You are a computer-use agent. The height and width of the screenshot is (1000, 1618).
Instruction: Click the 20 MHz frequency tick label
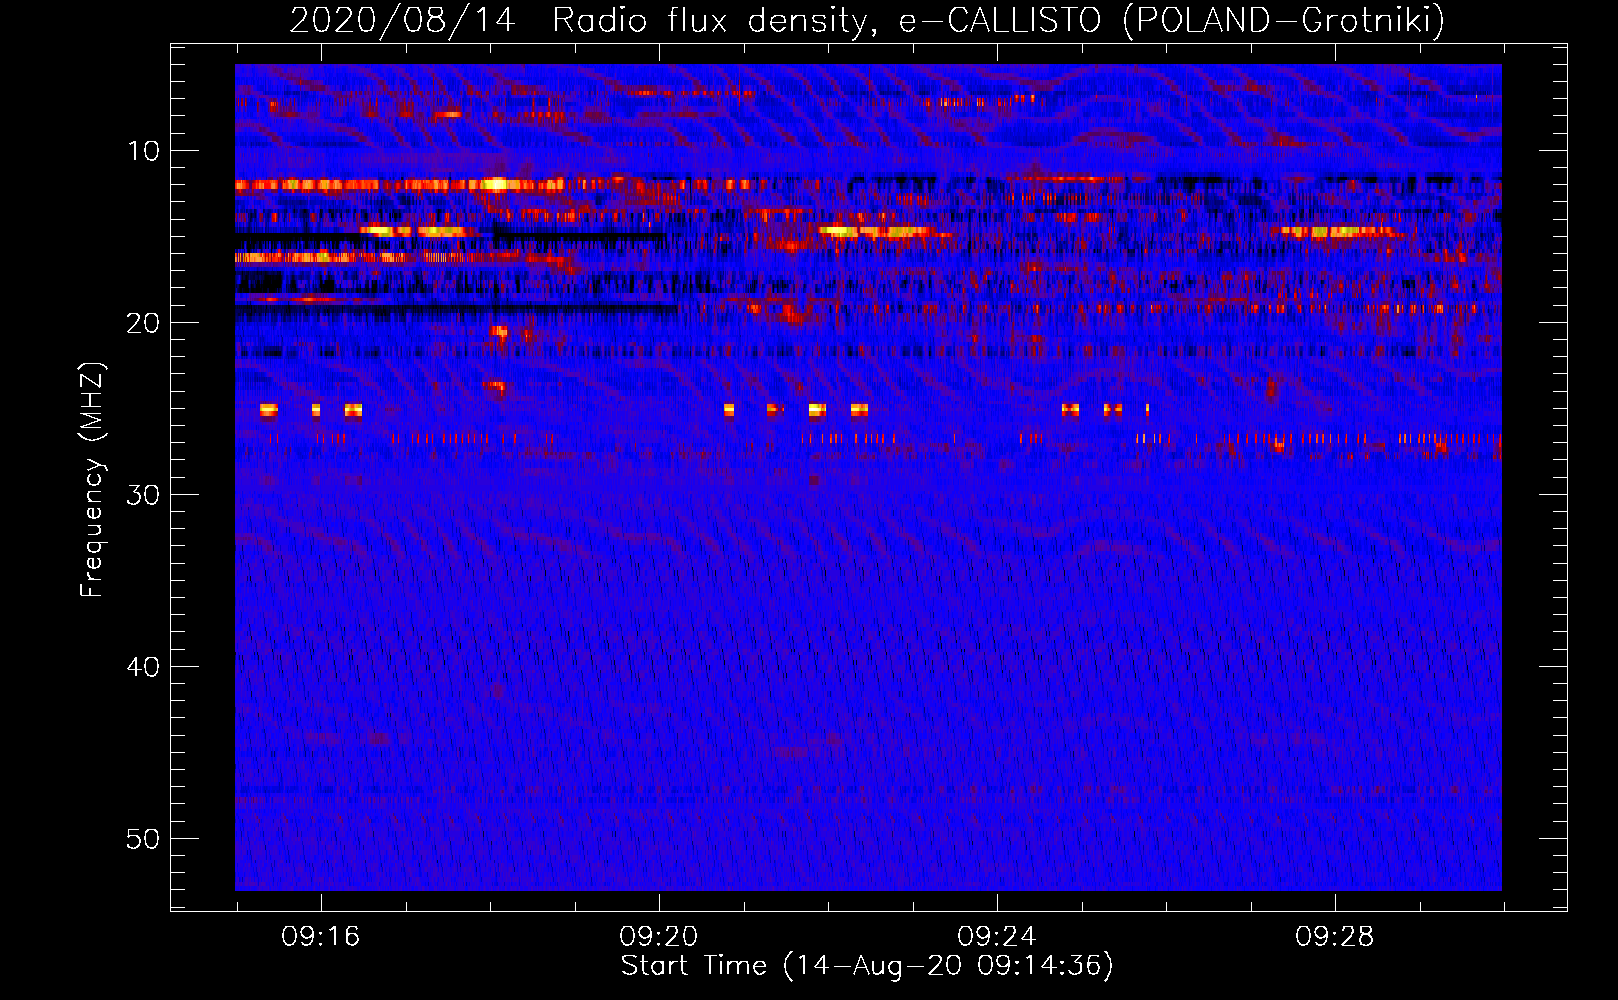(144, 323)
